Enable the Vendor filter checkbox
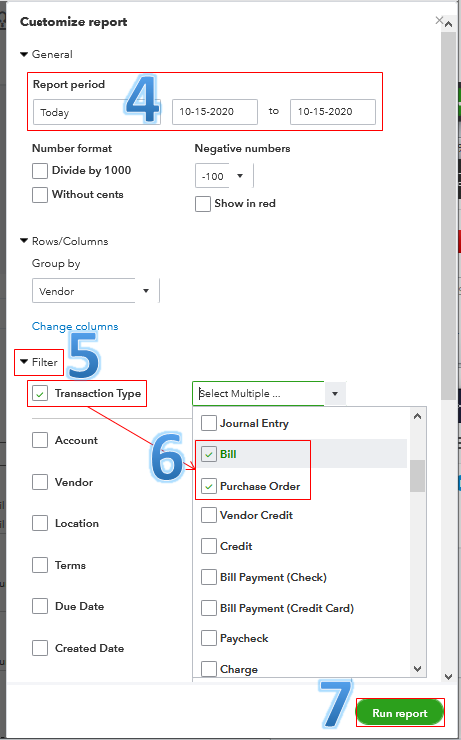Viewport: 461px width, 740px height. pyautogui.click(x=40, y=482)
